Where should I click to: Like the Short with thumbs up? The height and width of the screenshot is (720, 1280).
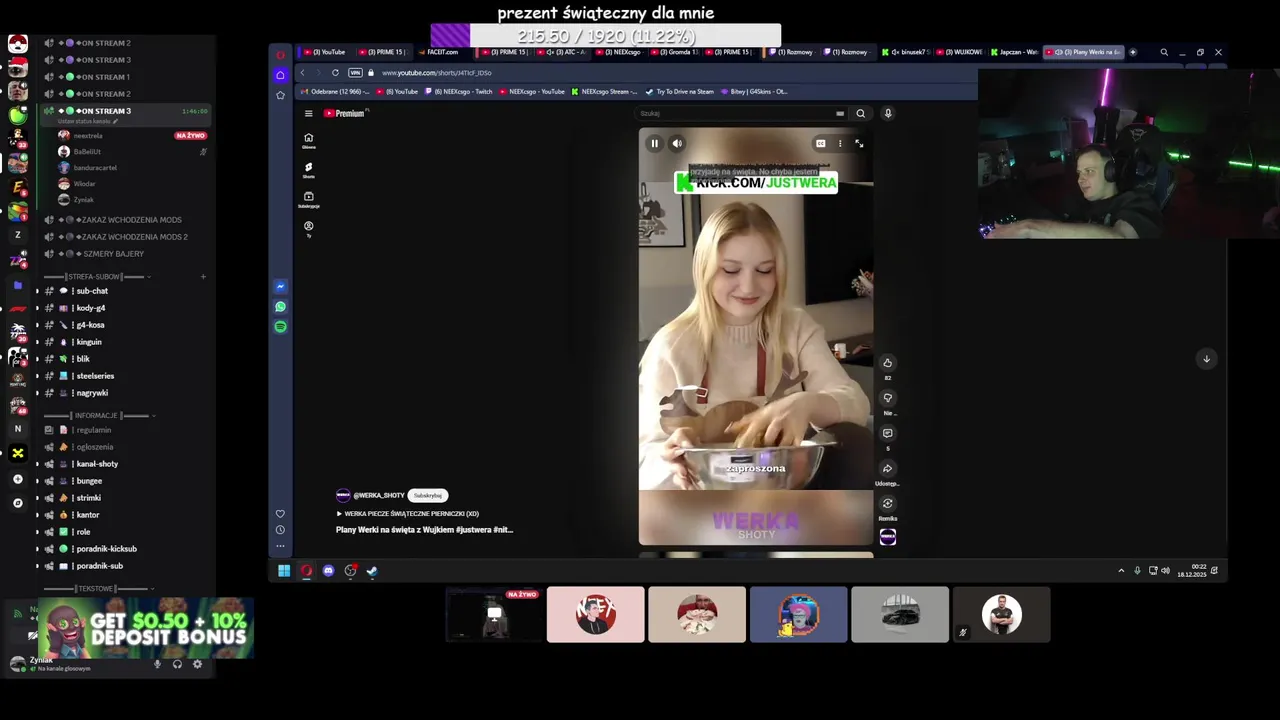click(x=887, y=363)
